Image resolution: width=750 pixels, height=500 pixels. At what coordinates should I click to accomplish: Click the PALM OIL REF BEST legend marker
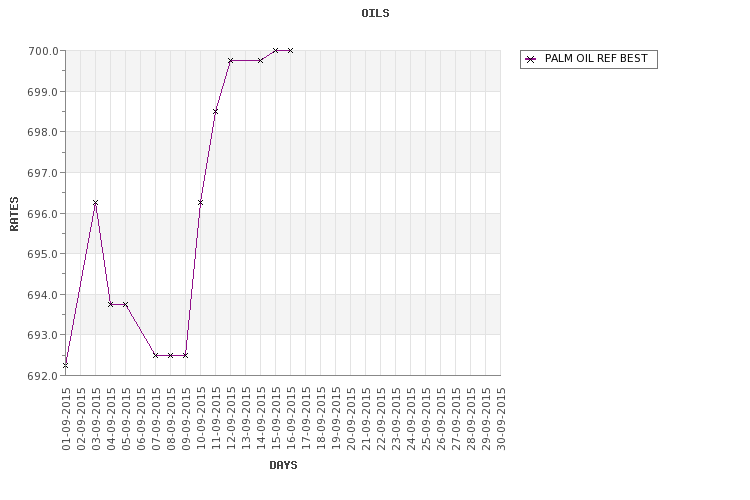coord(530,59)
